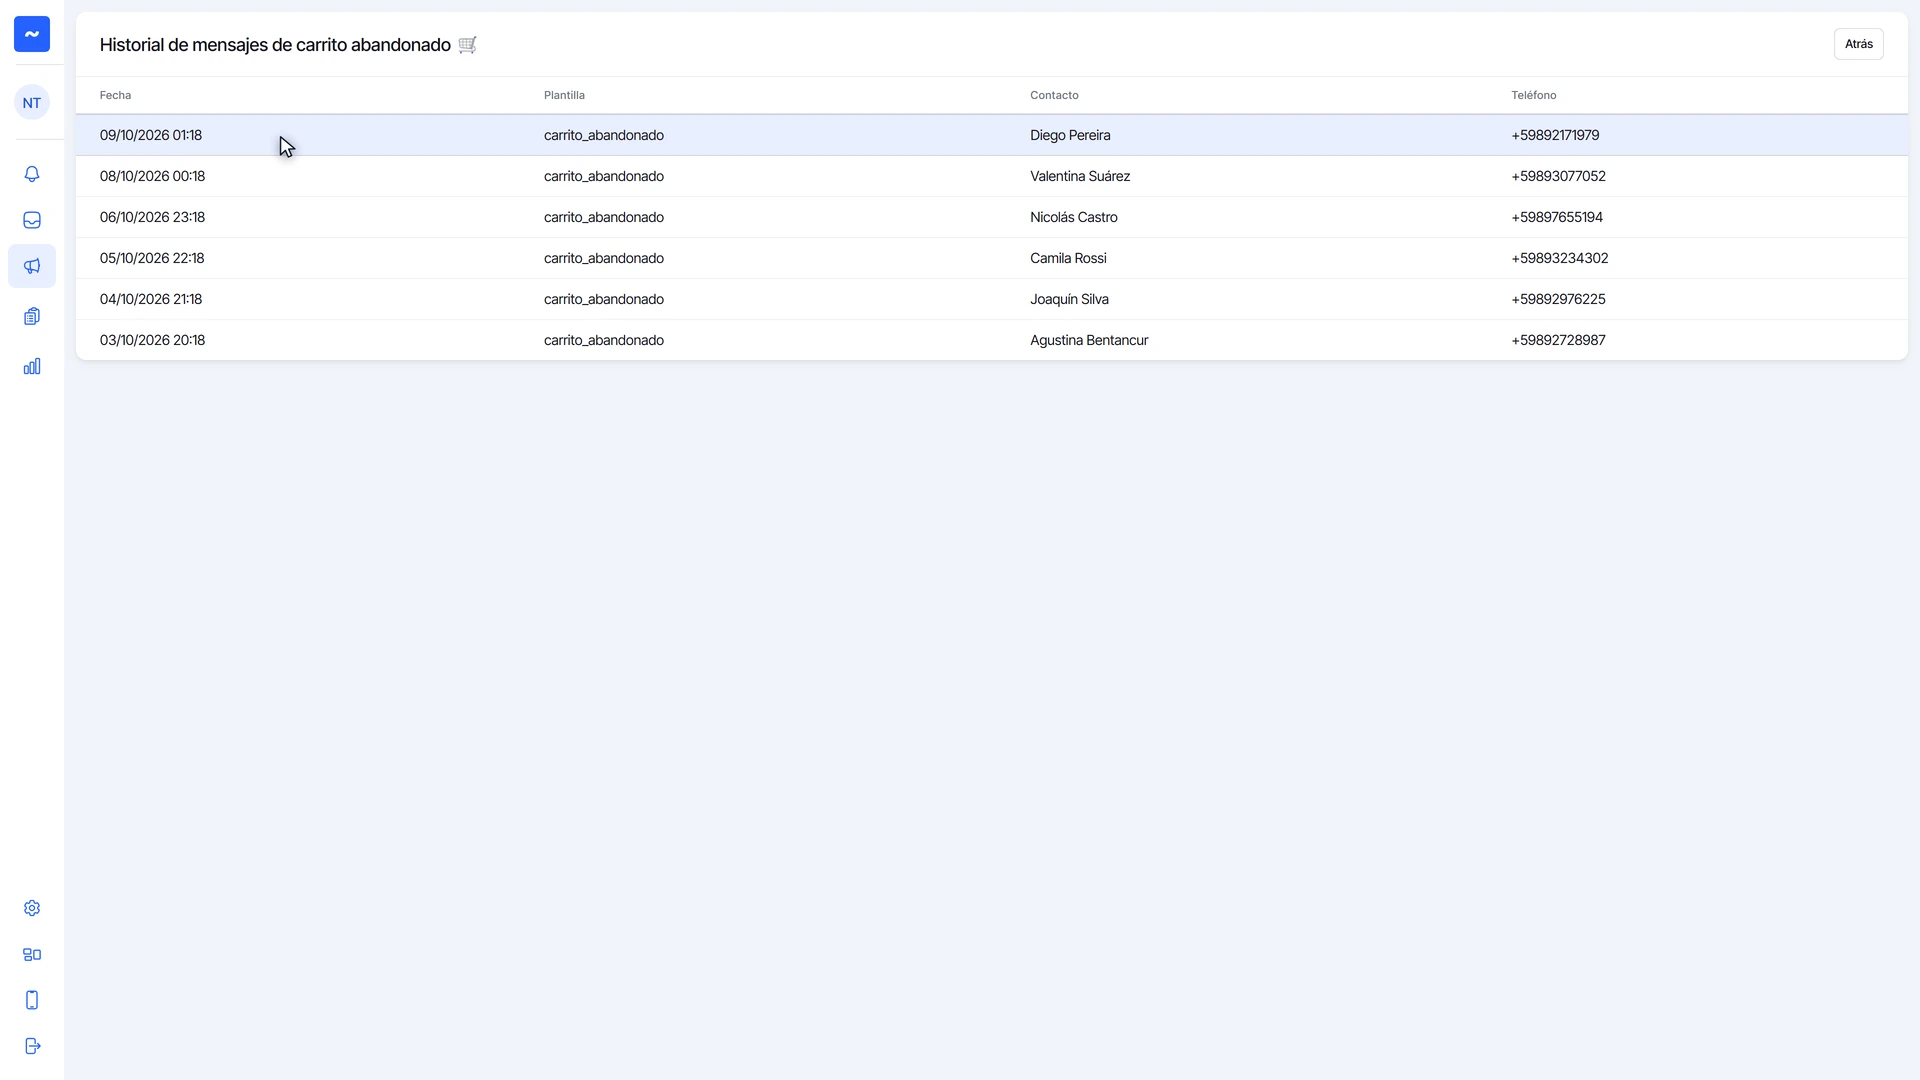Open the inbox icon in sidebar

(32, 220)
